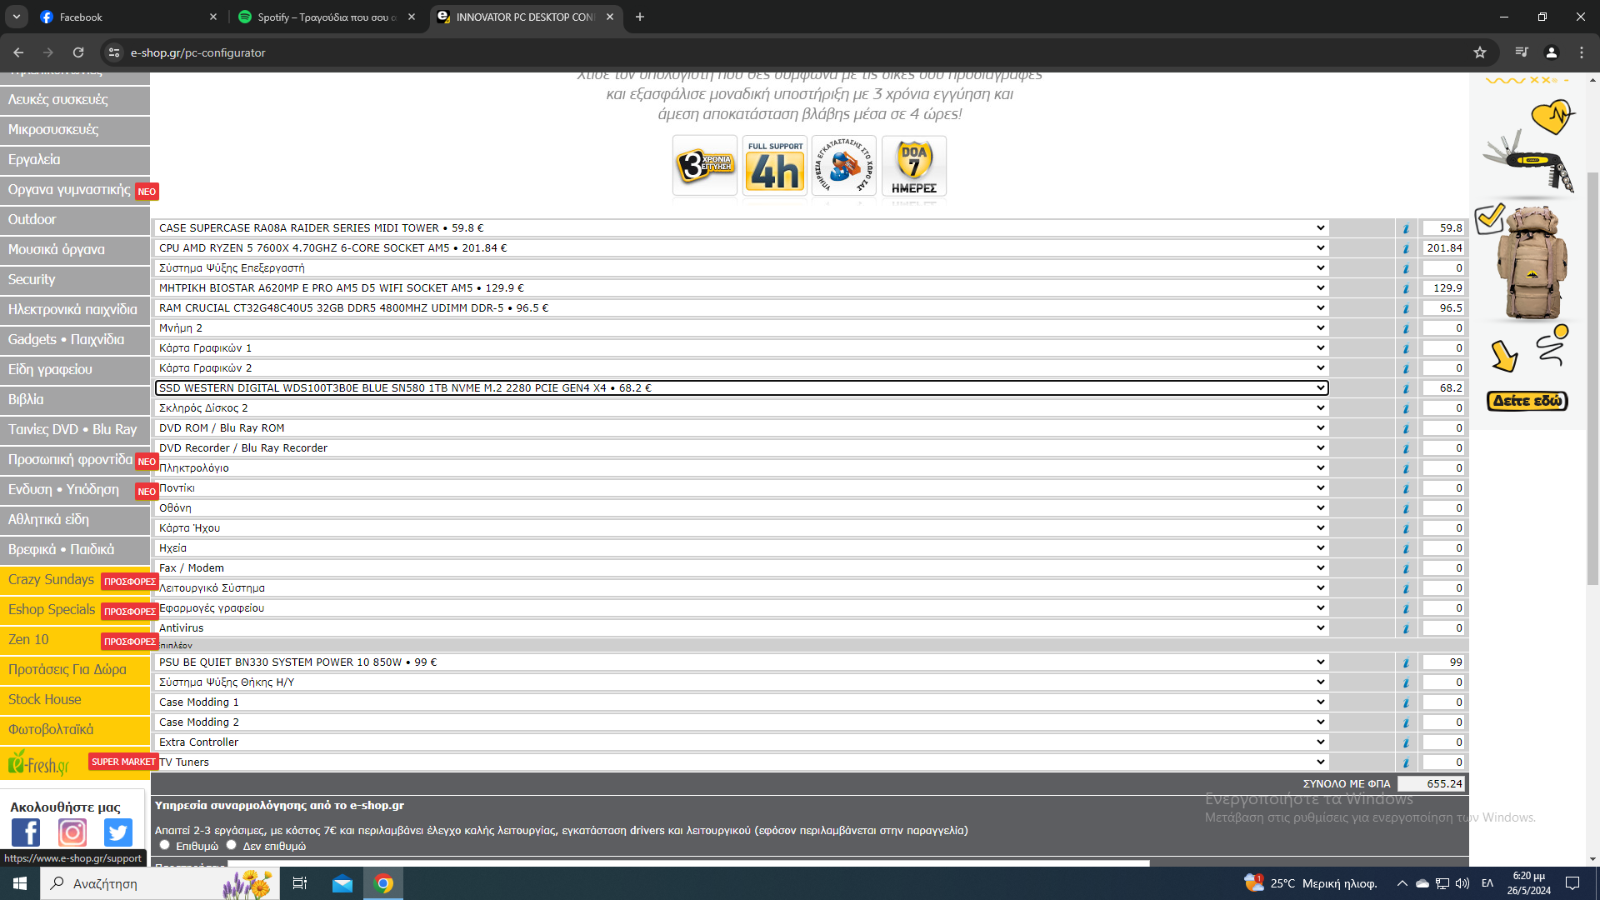Click the info icon for the RAM CRUCIAL row
Screen dimensions: 1600x900
point(1406,308)
